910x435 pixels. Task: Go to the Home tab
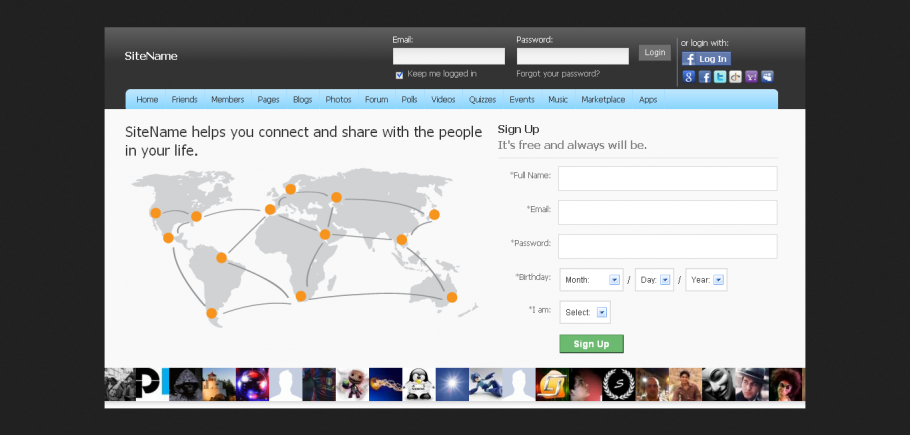[x=147, y=100]
